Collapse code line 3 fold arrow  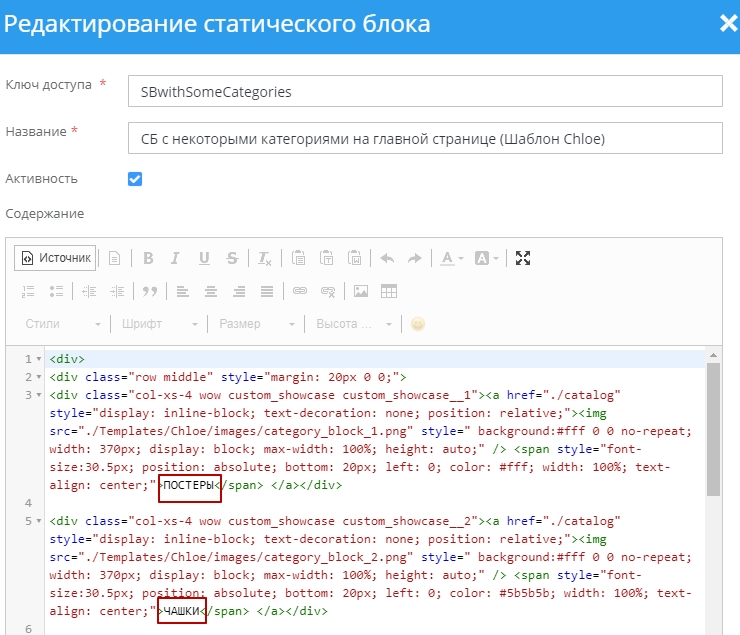pos(39,395)
